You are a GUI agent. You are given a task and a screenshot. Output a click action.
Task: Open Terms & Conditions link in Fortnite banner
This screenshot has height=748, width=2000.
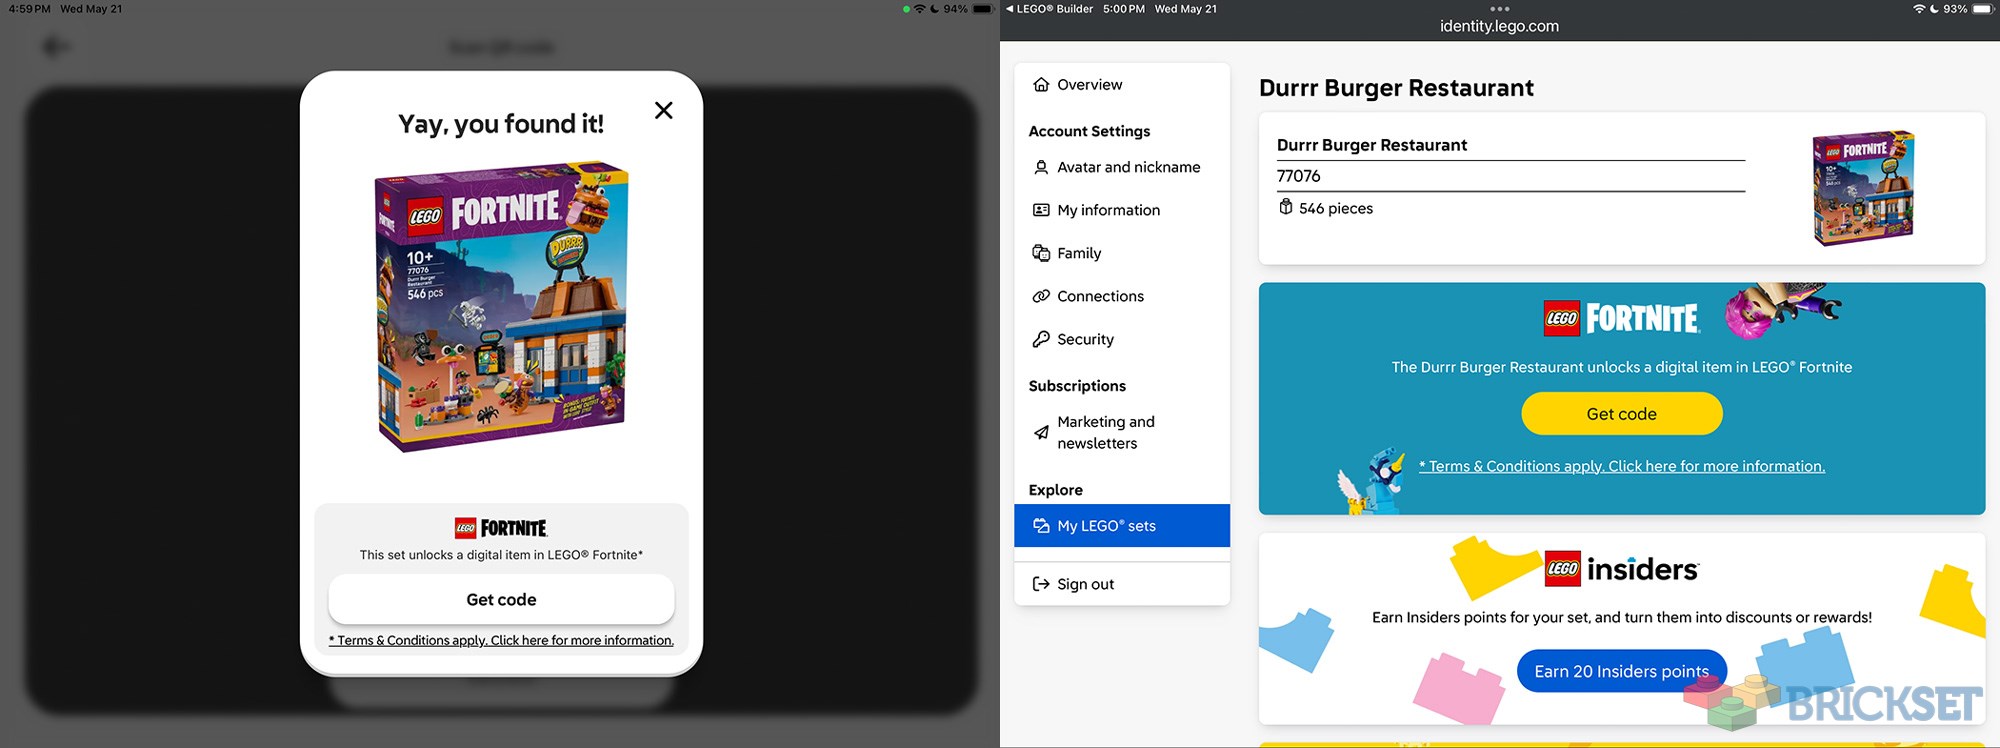pos(1621,466)
